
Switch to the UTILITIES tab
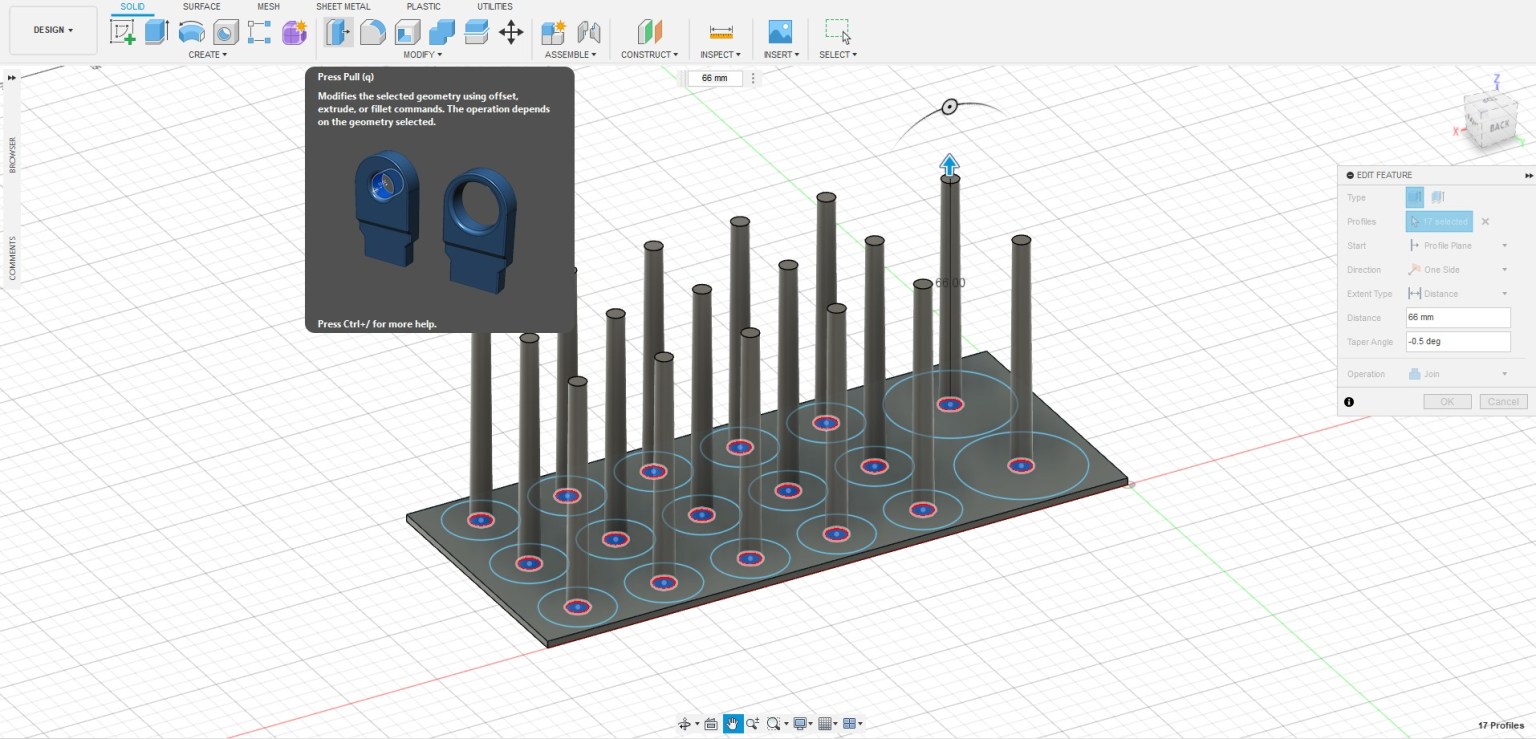[x=495, y=7]
